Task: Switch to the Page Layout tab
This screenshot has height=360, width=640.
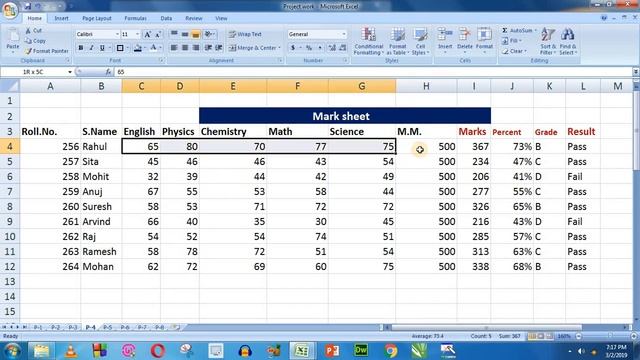Action: pyautogui.click(x=97, y=18)
